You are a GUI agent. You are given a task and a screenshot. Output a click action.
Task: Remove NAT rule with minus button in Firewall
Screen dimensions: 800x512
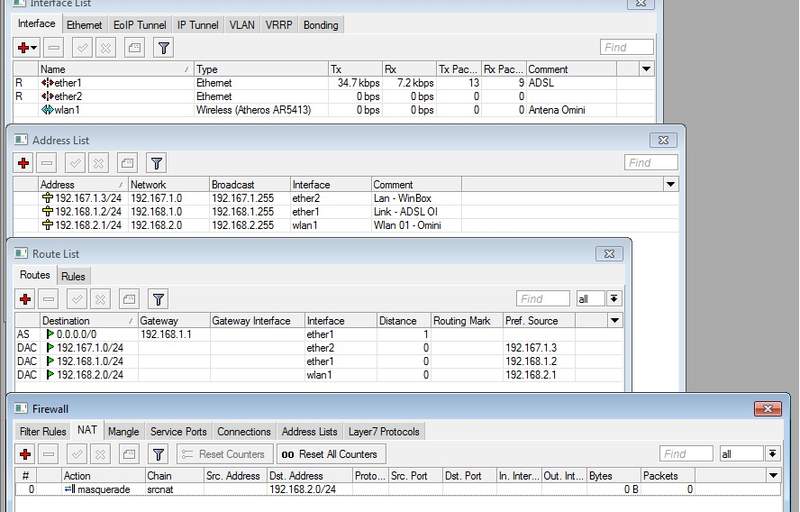pyautogui.click(x=48, y=454)
